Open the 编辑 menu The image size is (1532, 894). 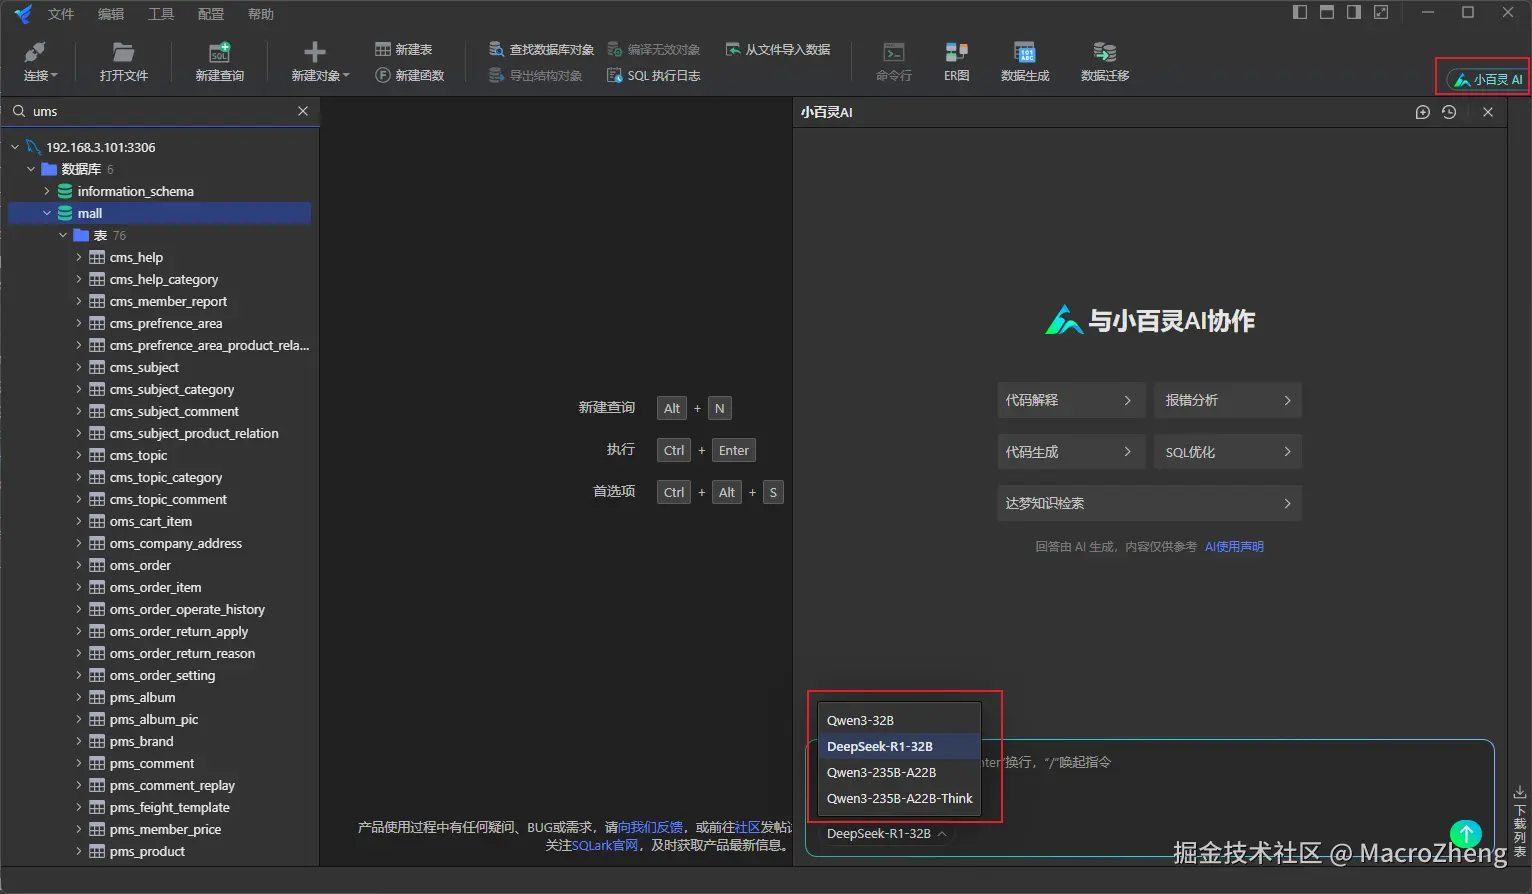111,14
